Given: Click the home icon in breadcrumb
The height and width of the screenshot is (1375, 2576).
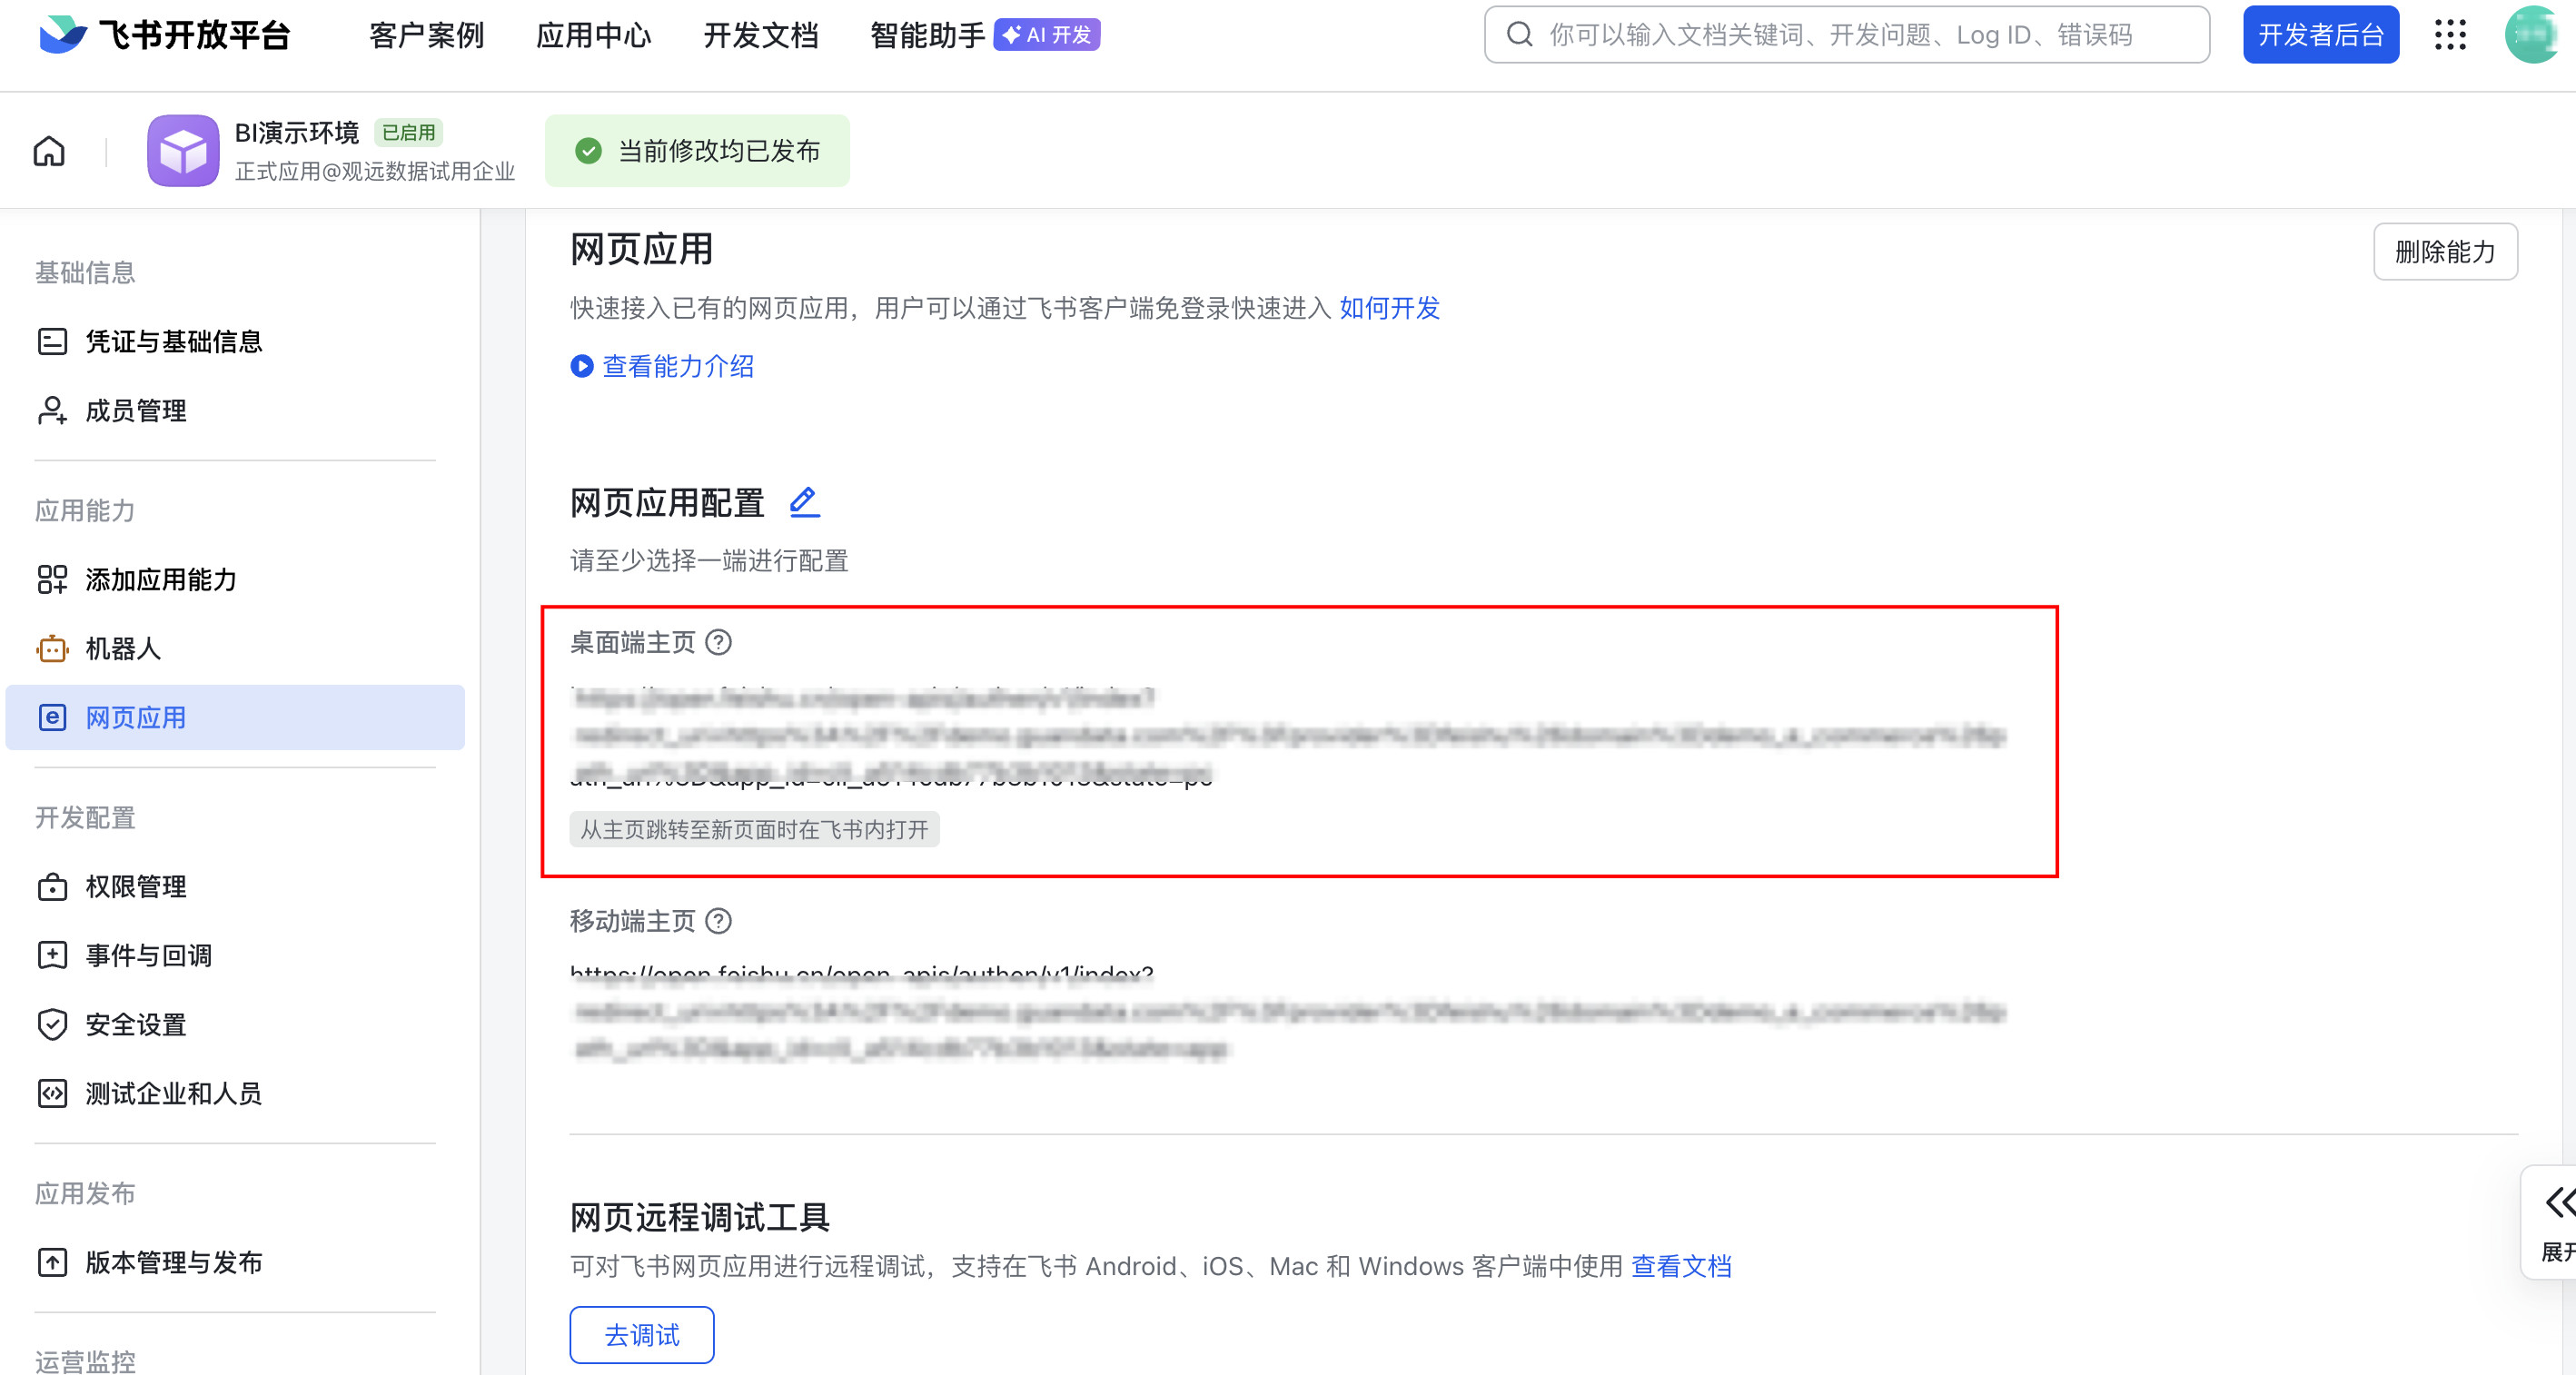Looking at the screenshot, I should point(49,151).
